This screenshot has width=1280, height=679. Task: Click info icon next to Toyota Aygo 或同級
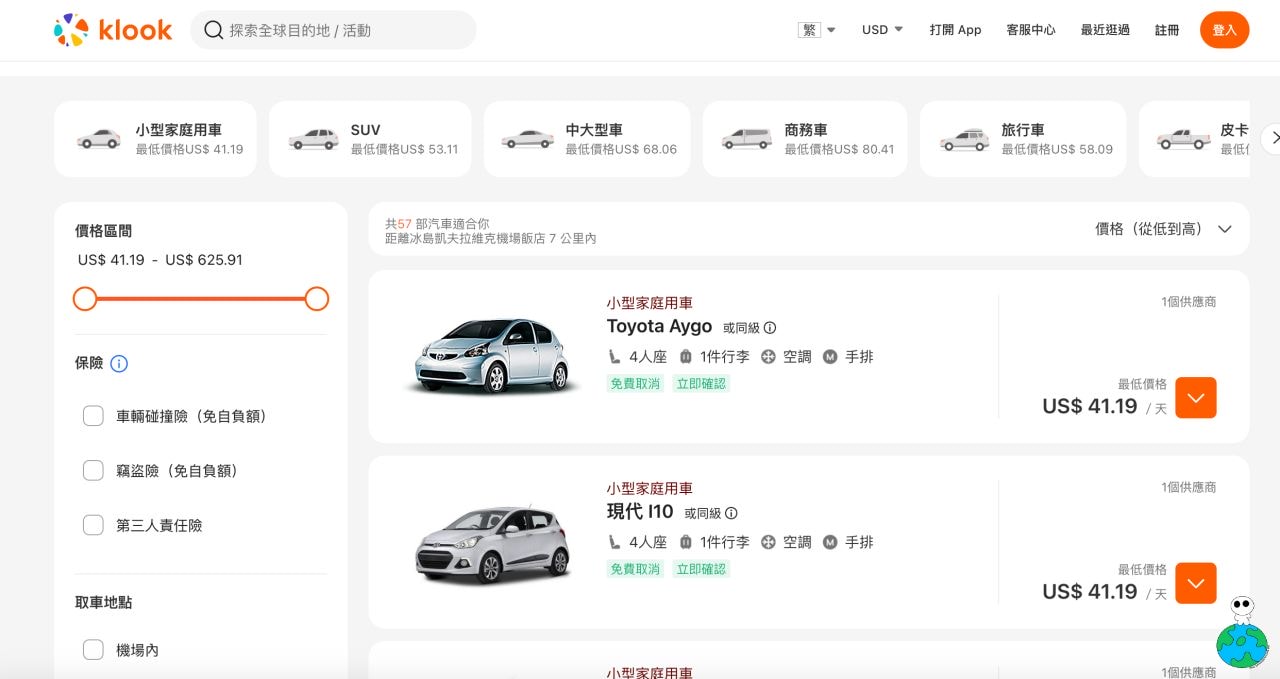click(770, 328)
